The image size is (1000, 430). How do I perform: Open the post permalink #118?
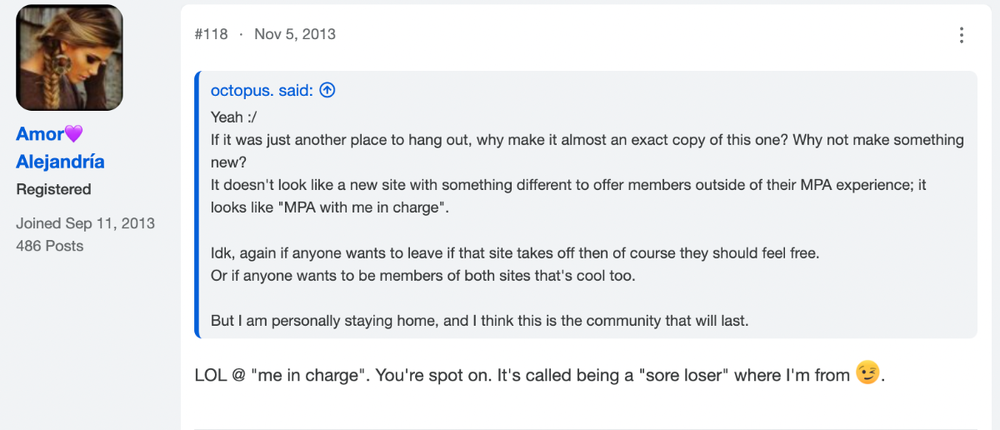tap(211, 34)
